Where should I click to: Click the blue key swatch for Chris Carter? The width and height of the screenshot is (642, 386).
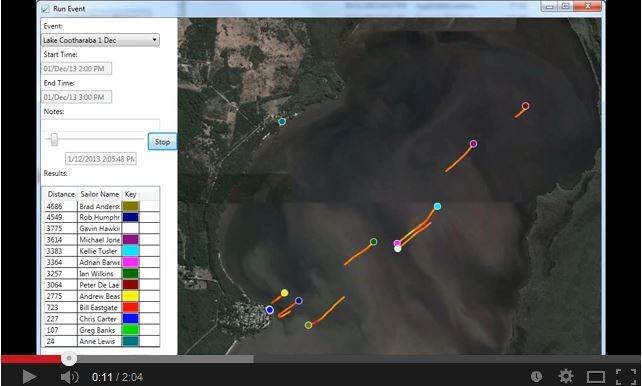tap(131, 318)
